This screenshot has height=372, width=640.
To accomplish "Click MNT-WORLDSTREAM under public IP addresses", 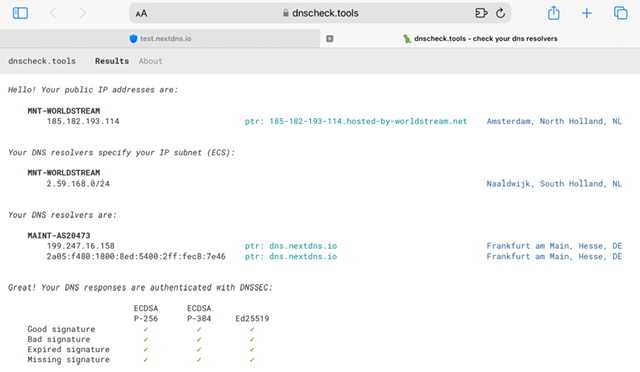I will coord(64,111).
